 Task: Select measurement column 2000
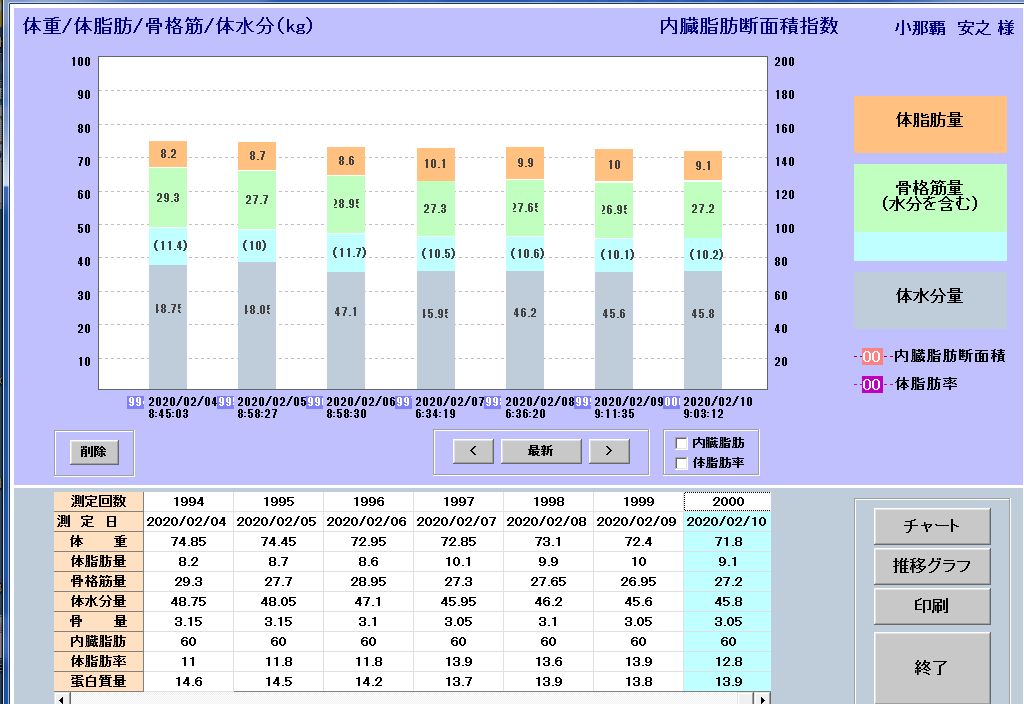[728, 502]
